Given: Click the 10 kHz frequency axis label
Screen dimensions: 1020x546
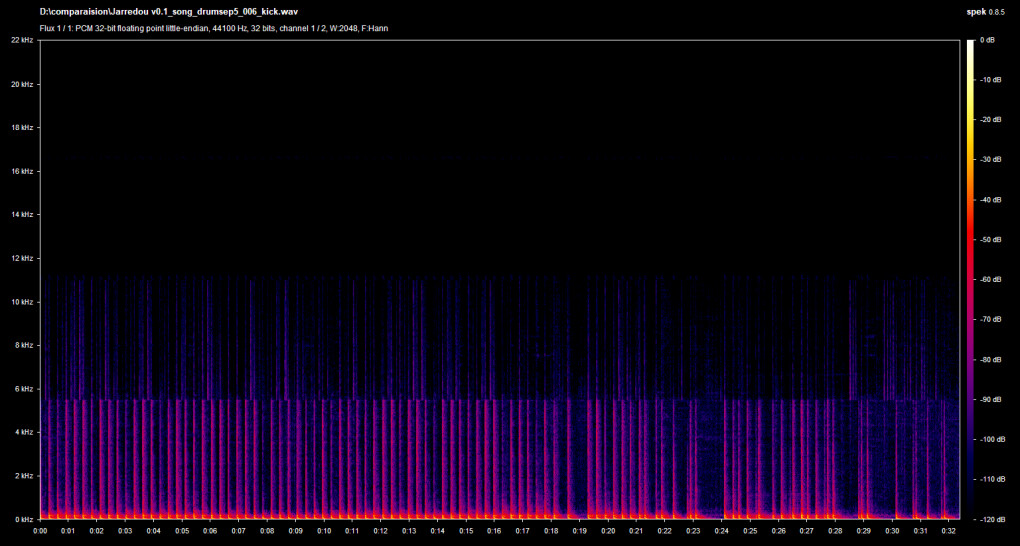Looking at the screenshot, I should 23,302.
